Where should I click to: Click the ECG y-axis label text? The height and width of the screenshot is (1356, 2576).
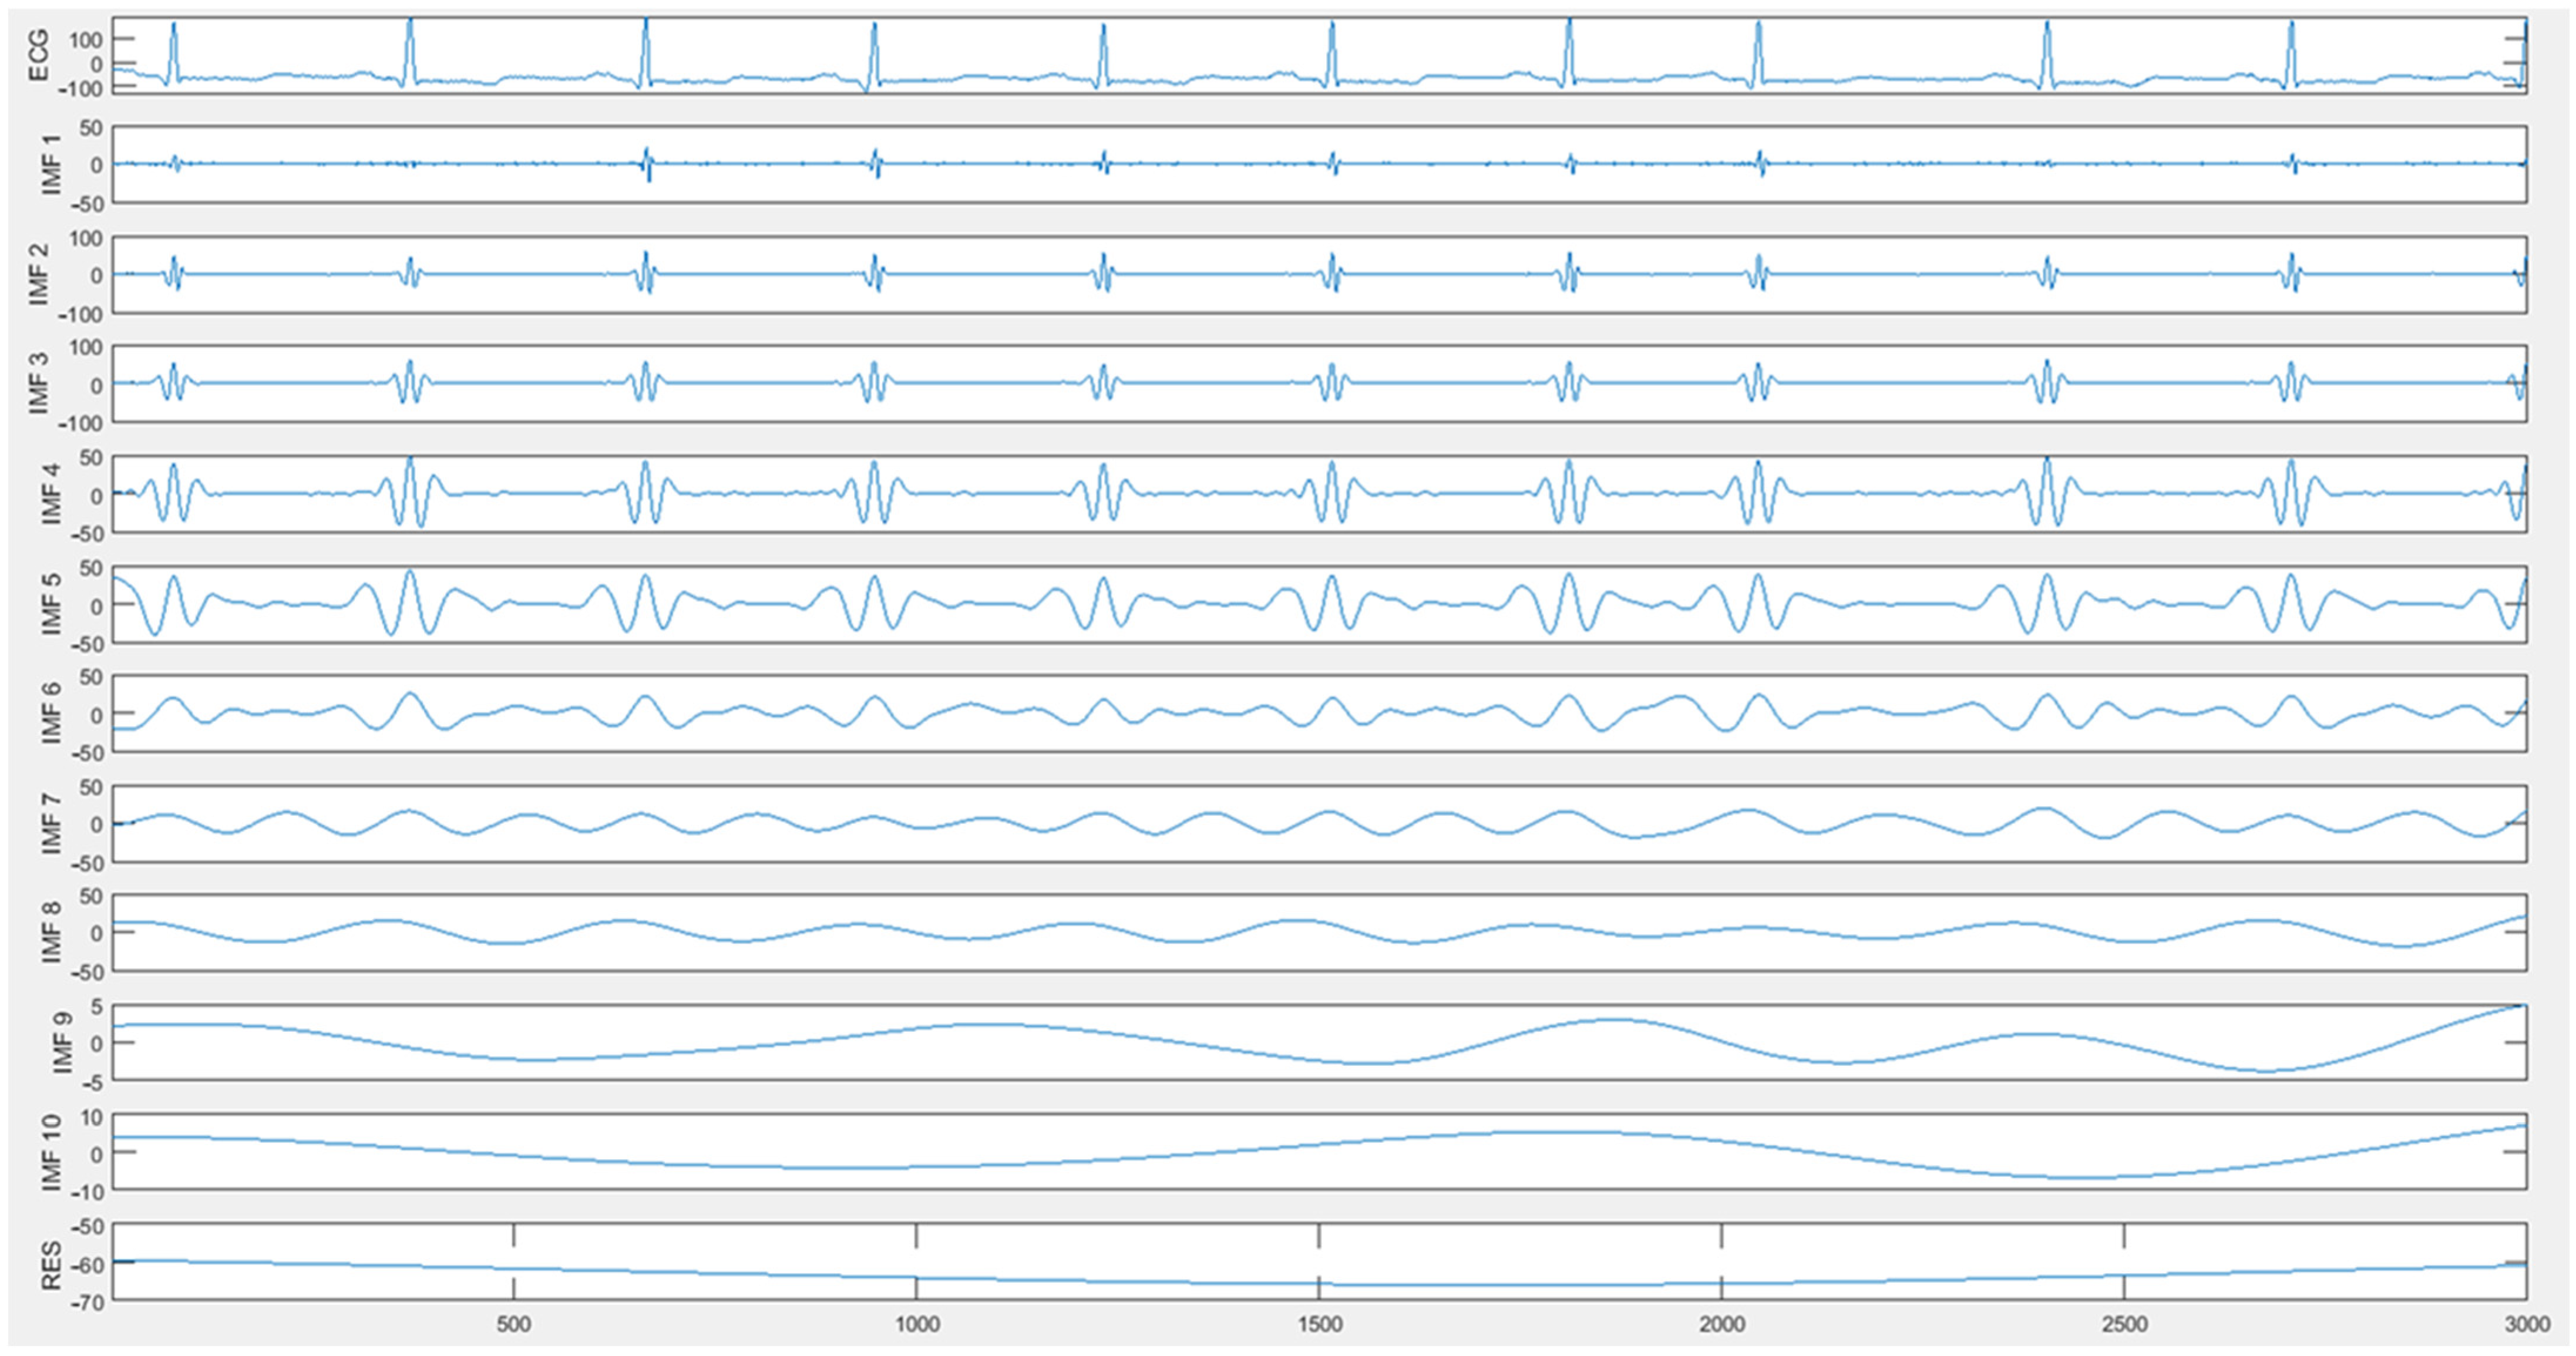(x=38, y=56)
